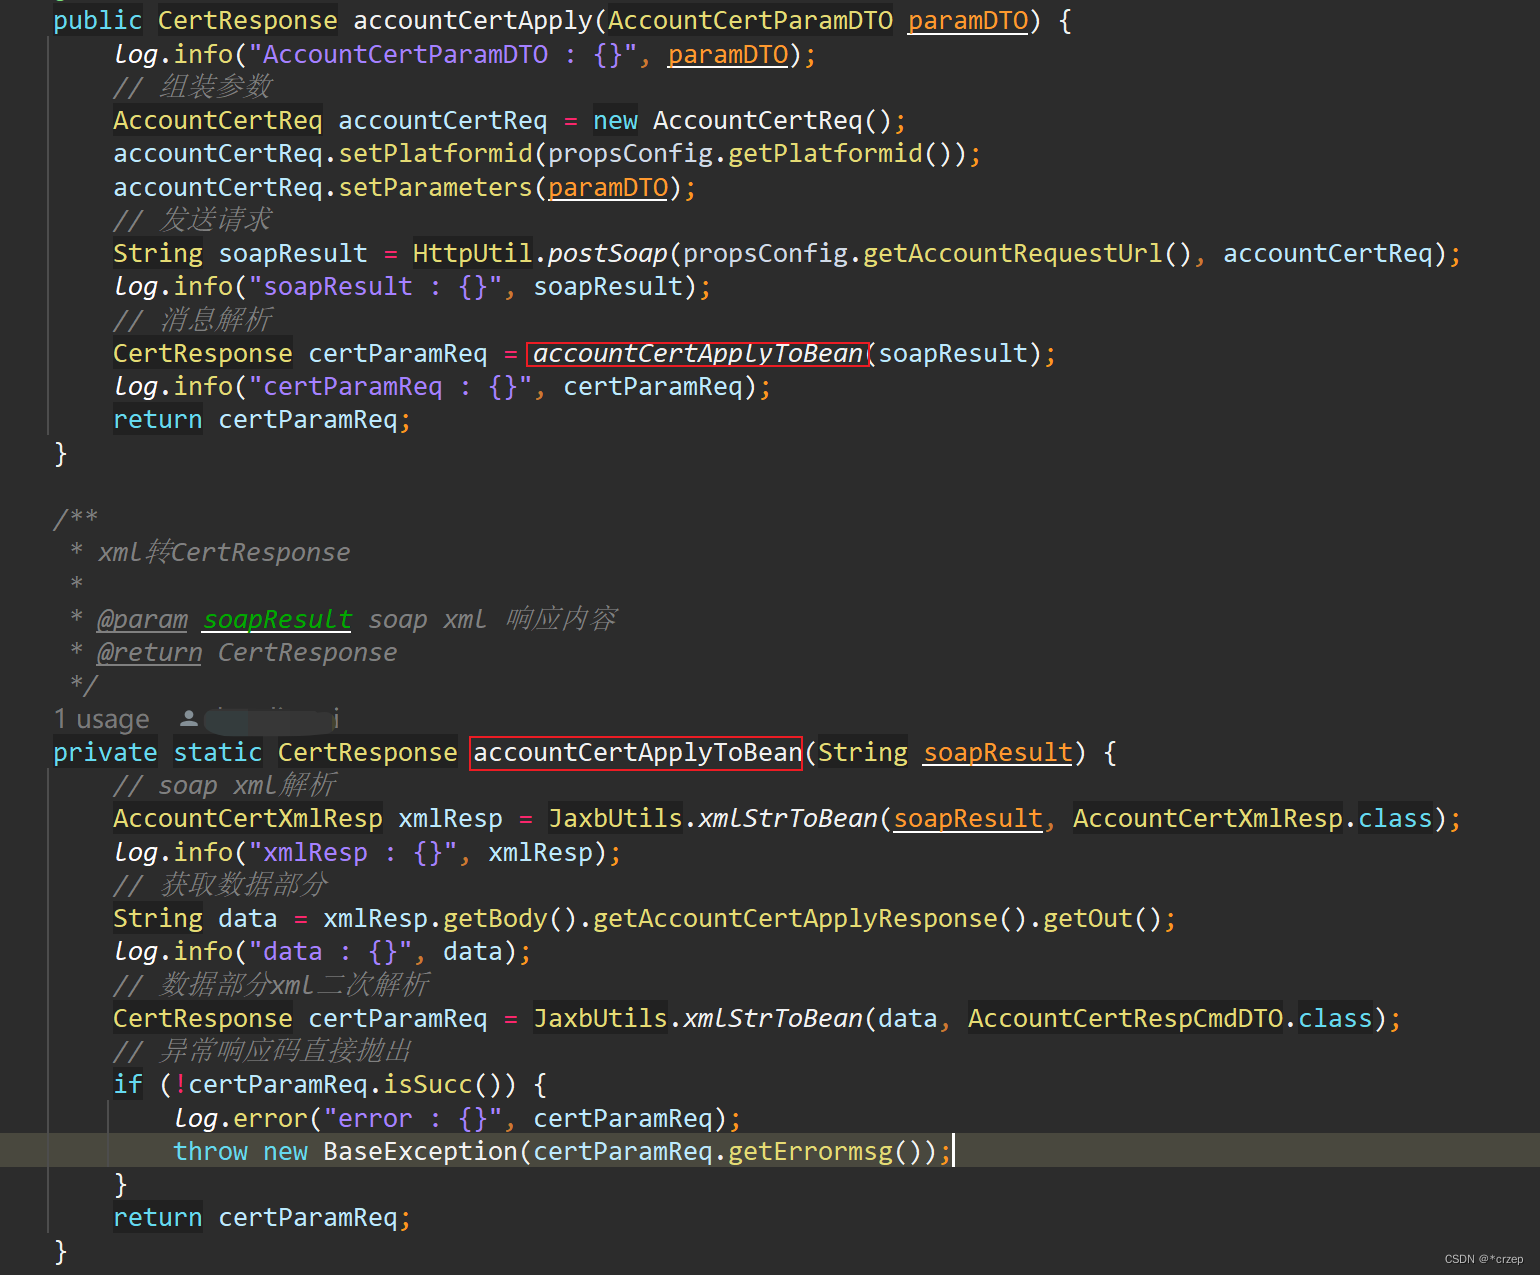The image size is (1540, 1275).
Task: Click BaseException in the throw statement
Action: coord(420,1151)
